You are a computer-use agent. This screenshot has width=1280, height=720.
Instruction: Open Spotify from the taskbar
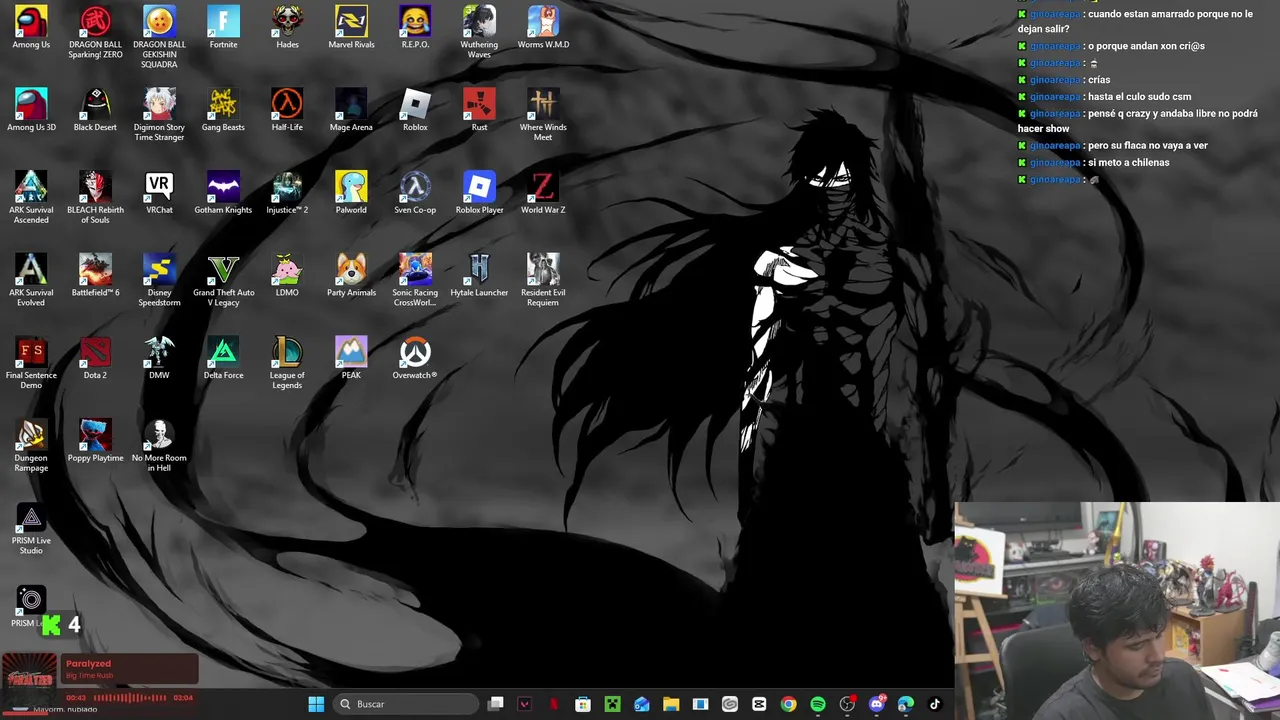point(818,704)
